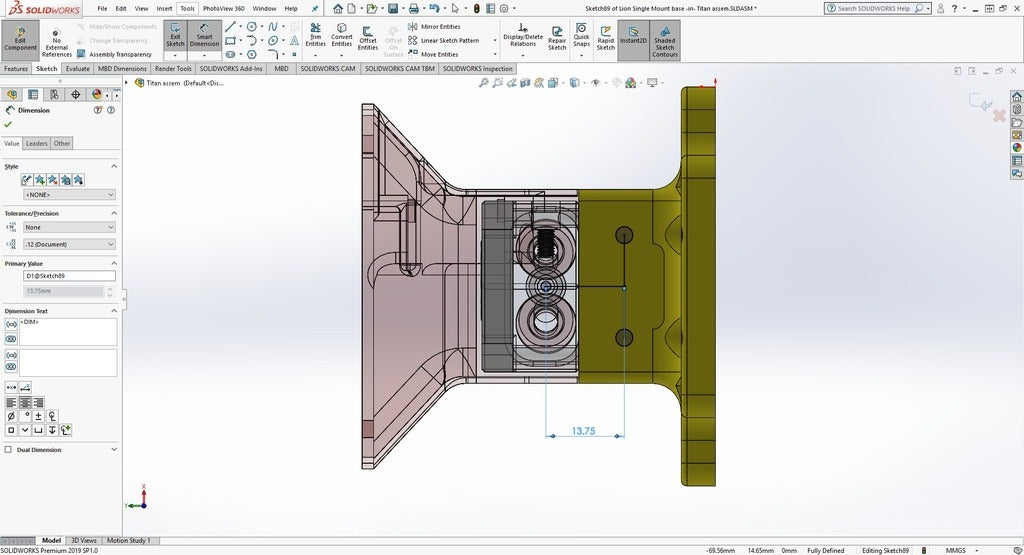Open the Insert menu
This screenshot has height=555, width=1024.
pos(164,8)
